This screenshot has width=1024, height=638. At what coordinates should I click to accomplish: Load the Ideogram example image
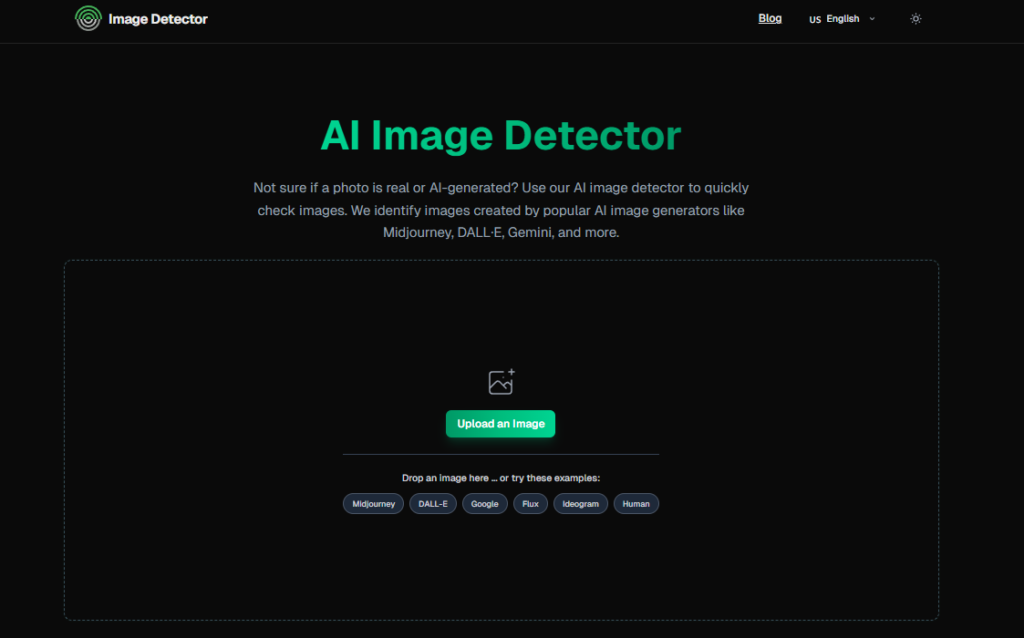[x=580, y=504]
